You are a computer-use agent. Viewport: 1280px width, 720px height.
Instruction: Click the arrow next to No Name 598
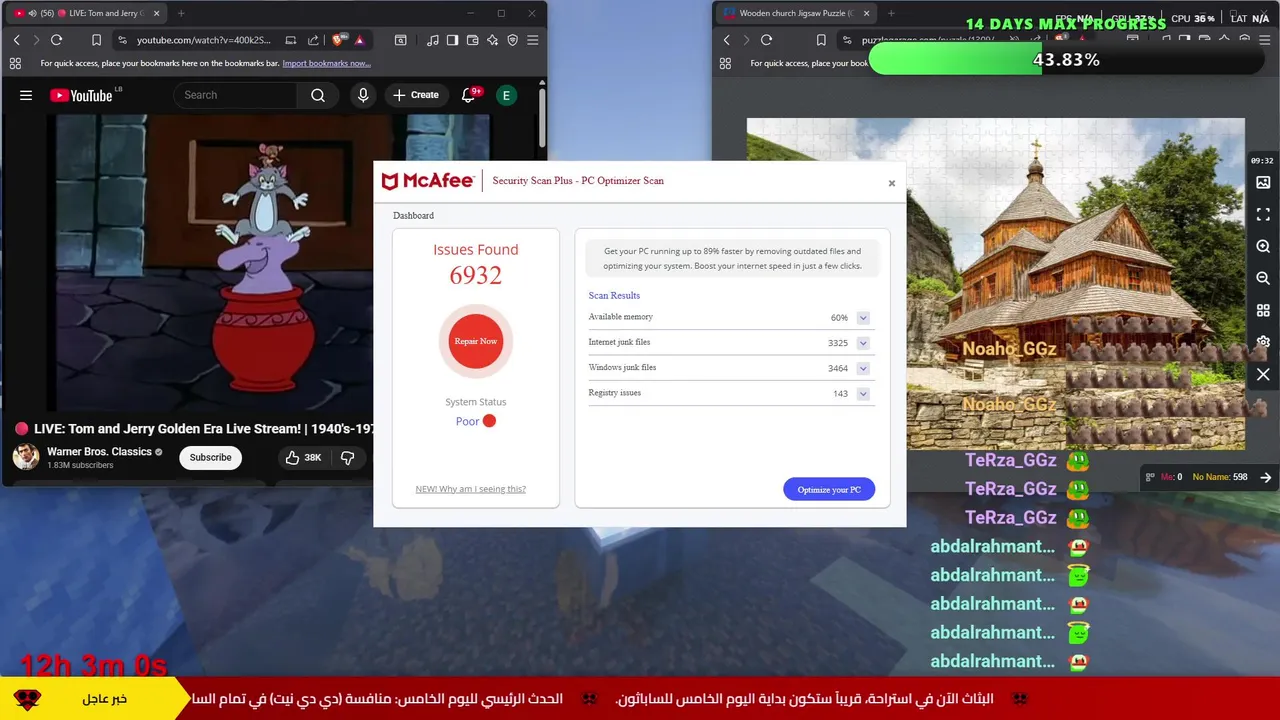1265,477
